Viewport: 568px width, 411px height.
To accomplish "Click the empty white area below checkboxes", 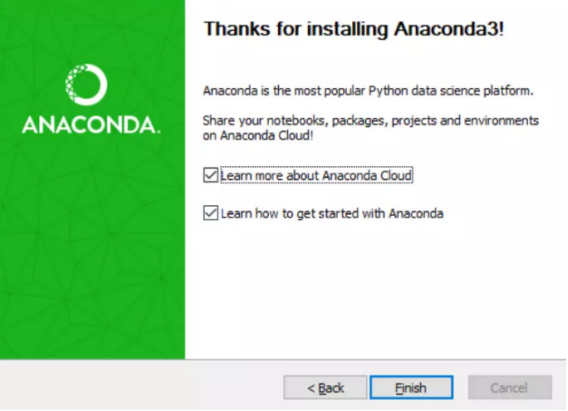I will [375, 290].
